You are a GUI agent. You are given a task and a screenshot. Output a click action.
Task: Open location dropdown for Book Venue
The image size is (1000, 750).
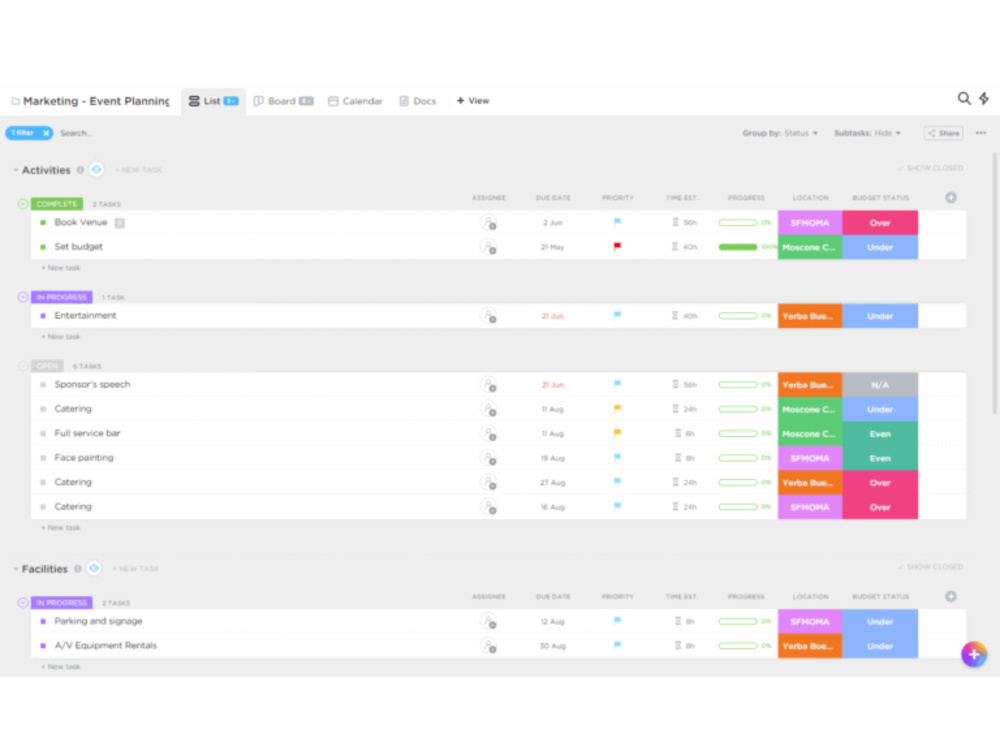(810, 223)
